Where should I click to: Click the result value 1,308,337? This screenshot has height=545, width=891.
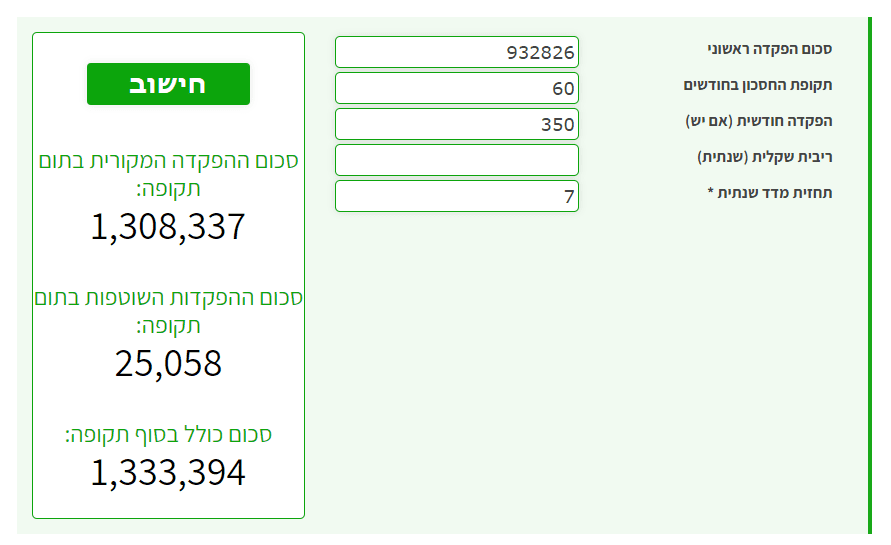click(x=168, y=227)
